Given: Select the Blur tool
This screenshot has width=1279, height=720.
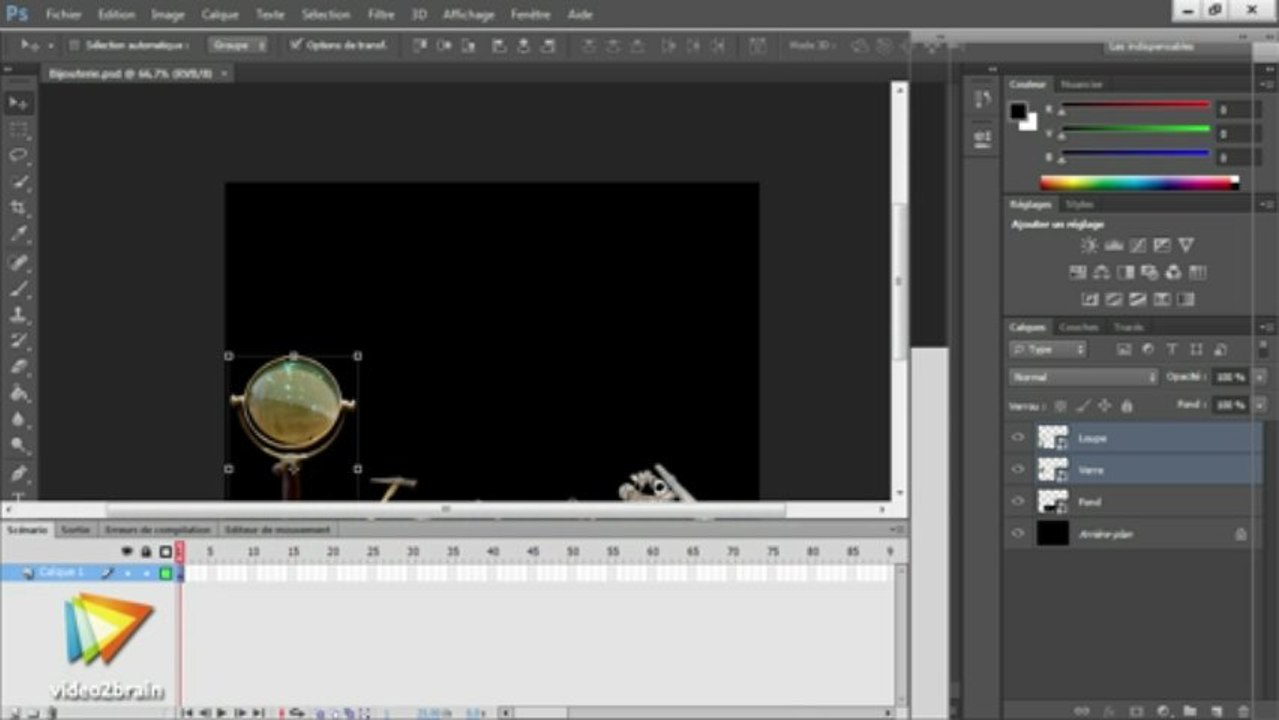Looking at the screenshot, I should coord(19,419).
